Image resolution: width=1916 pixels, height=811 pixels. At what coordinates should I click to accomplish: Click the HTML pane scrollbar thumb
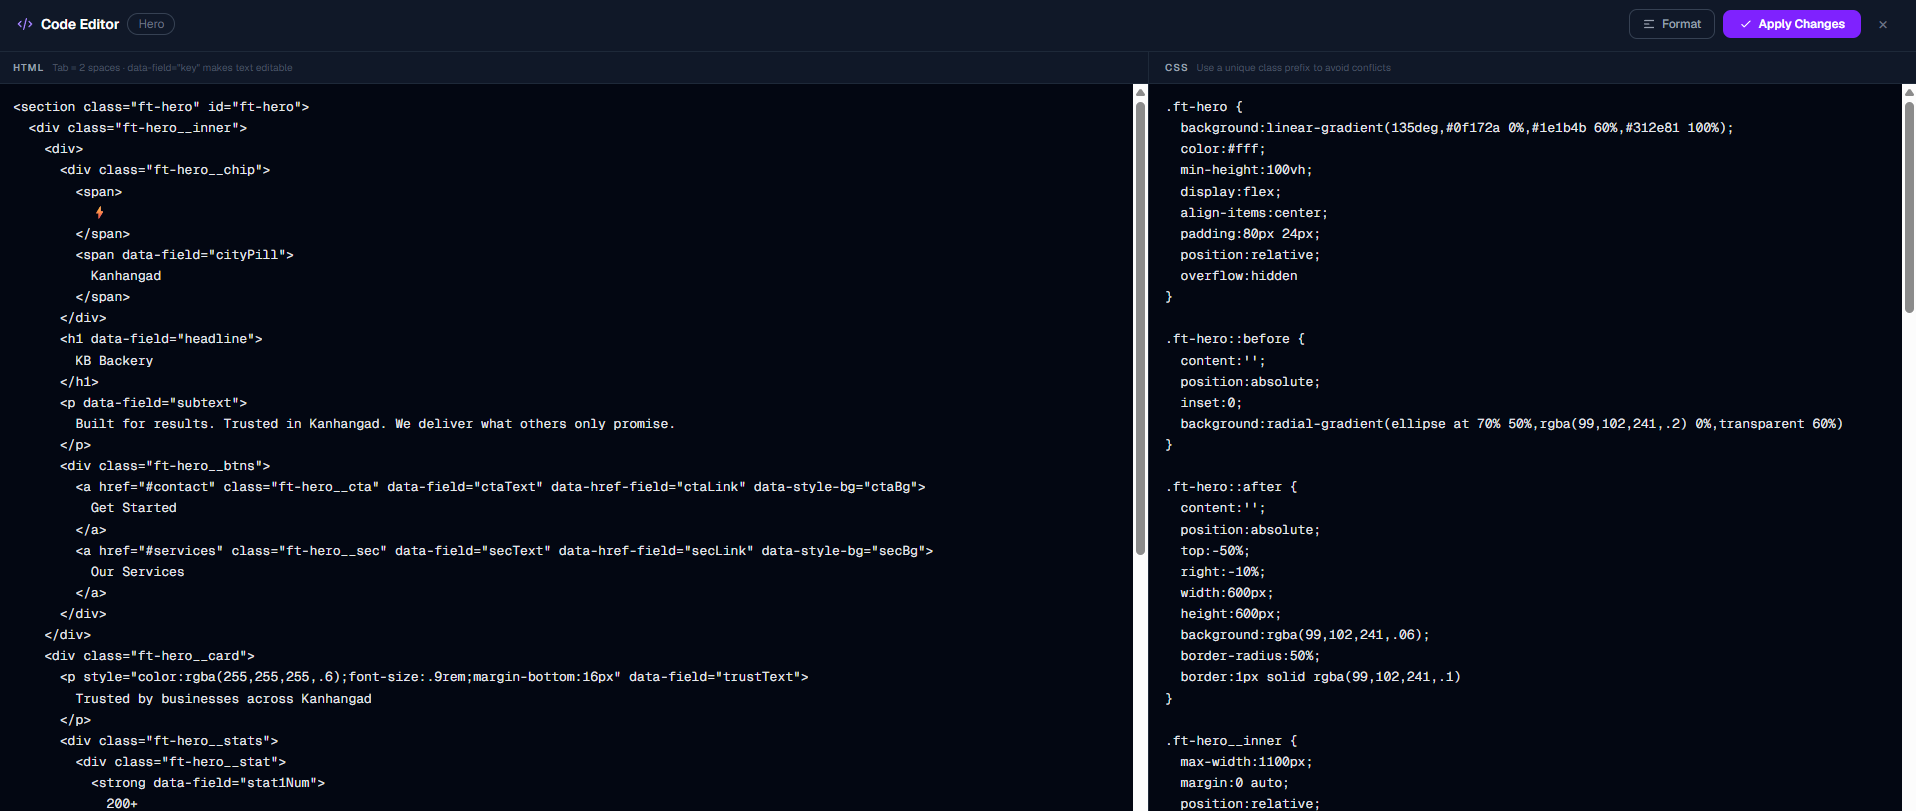click(x=1140, y=328)
